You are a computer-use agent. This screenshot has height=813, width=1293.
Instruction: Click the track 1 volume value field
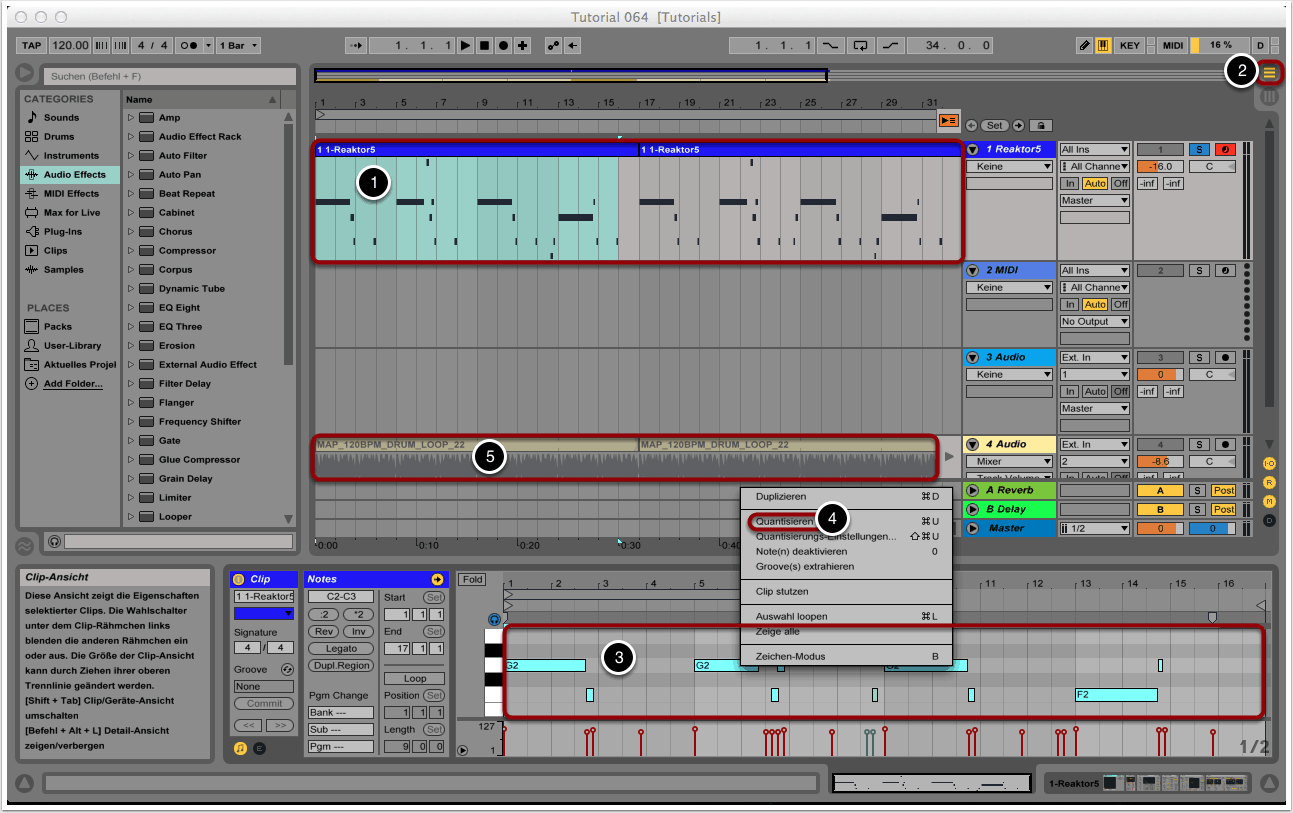(x=1160, y=167)
